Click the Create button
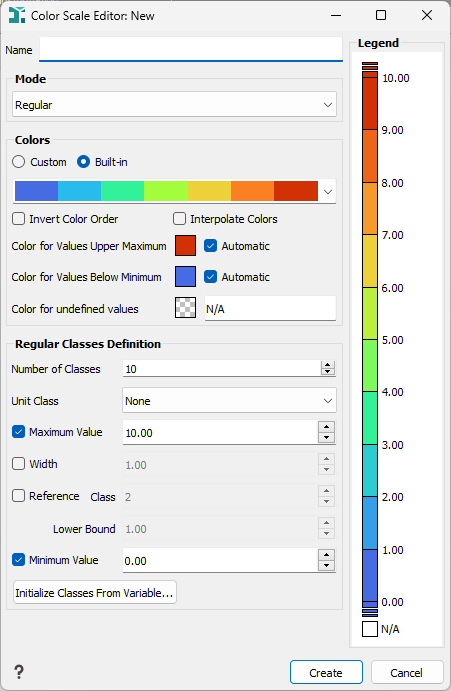The height and width of the screenshot is (691, 451). pyautogui.click(x=326, y=672)
